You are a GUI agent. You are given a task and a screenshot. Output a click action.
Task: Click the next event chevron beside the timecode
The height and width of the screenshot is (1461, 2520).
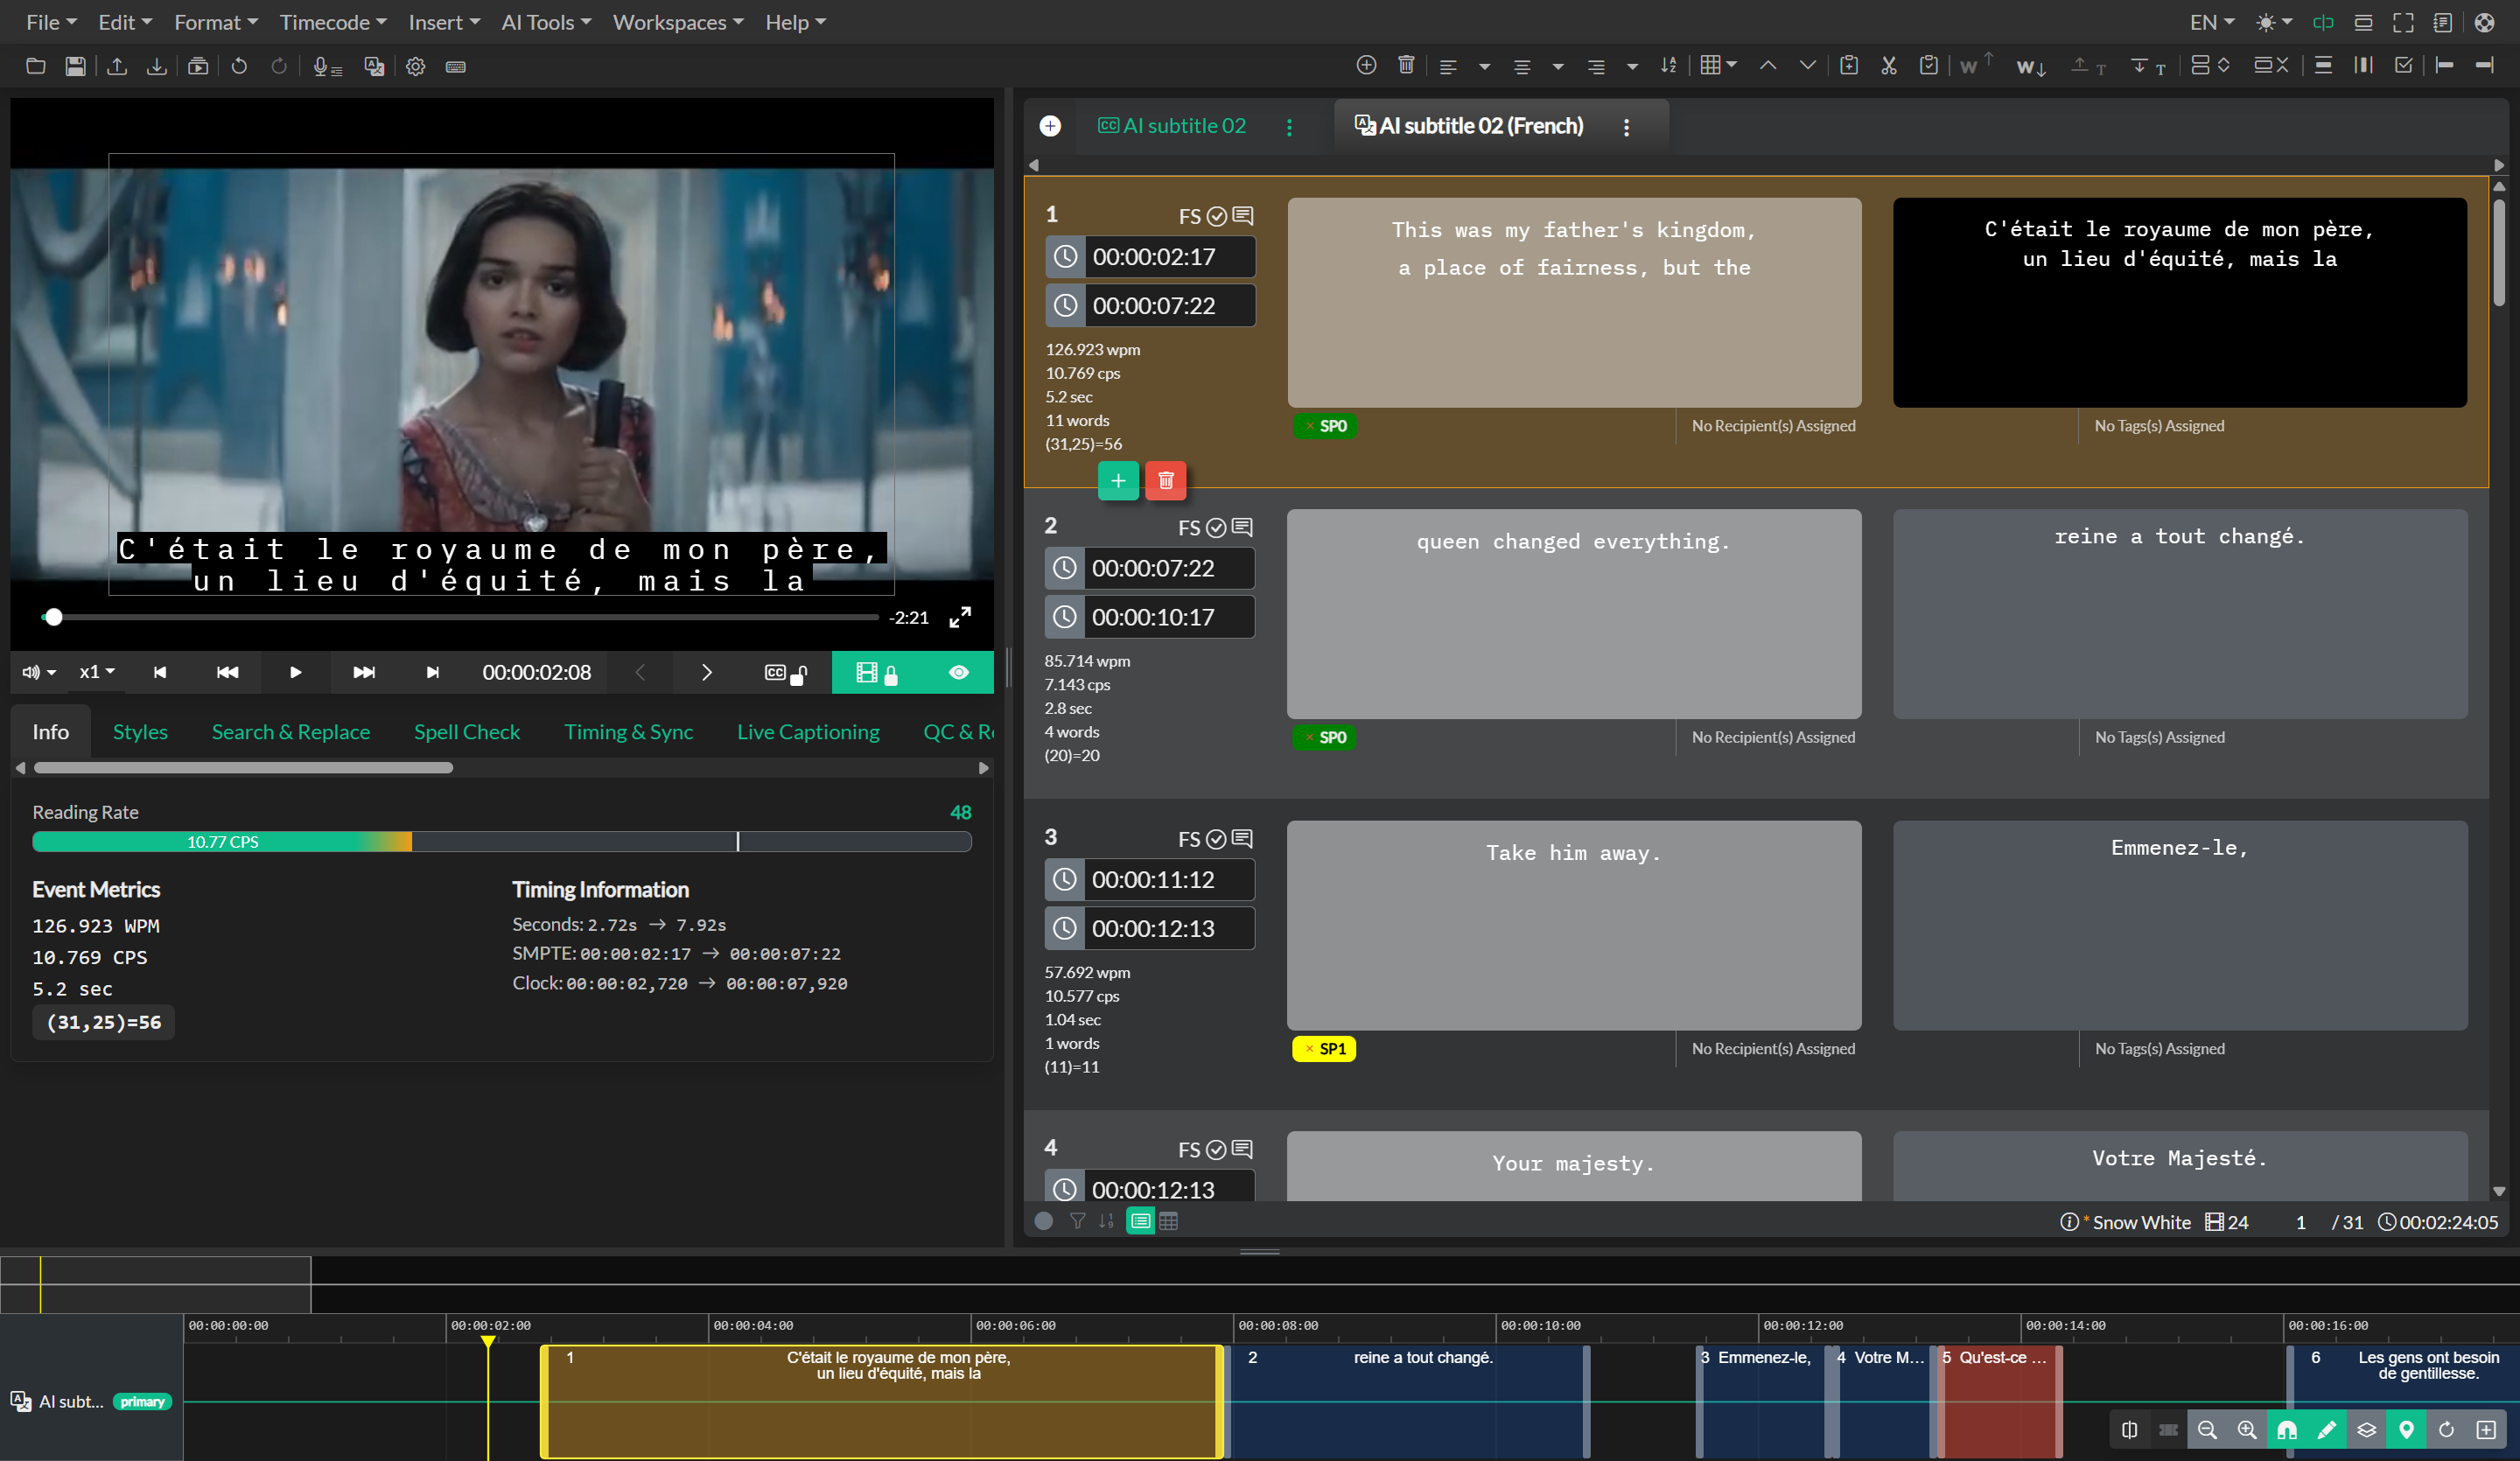(x=706, y=672)
